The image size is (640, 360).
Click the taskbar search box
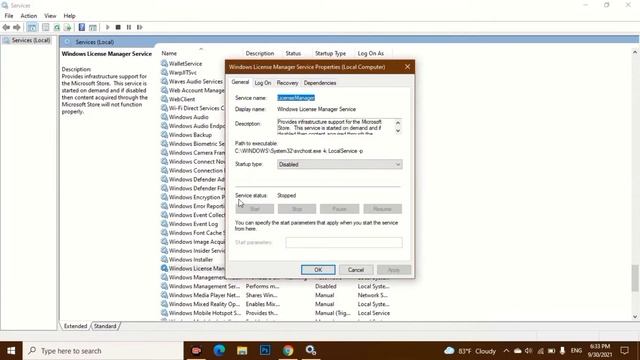pos(103,351)
